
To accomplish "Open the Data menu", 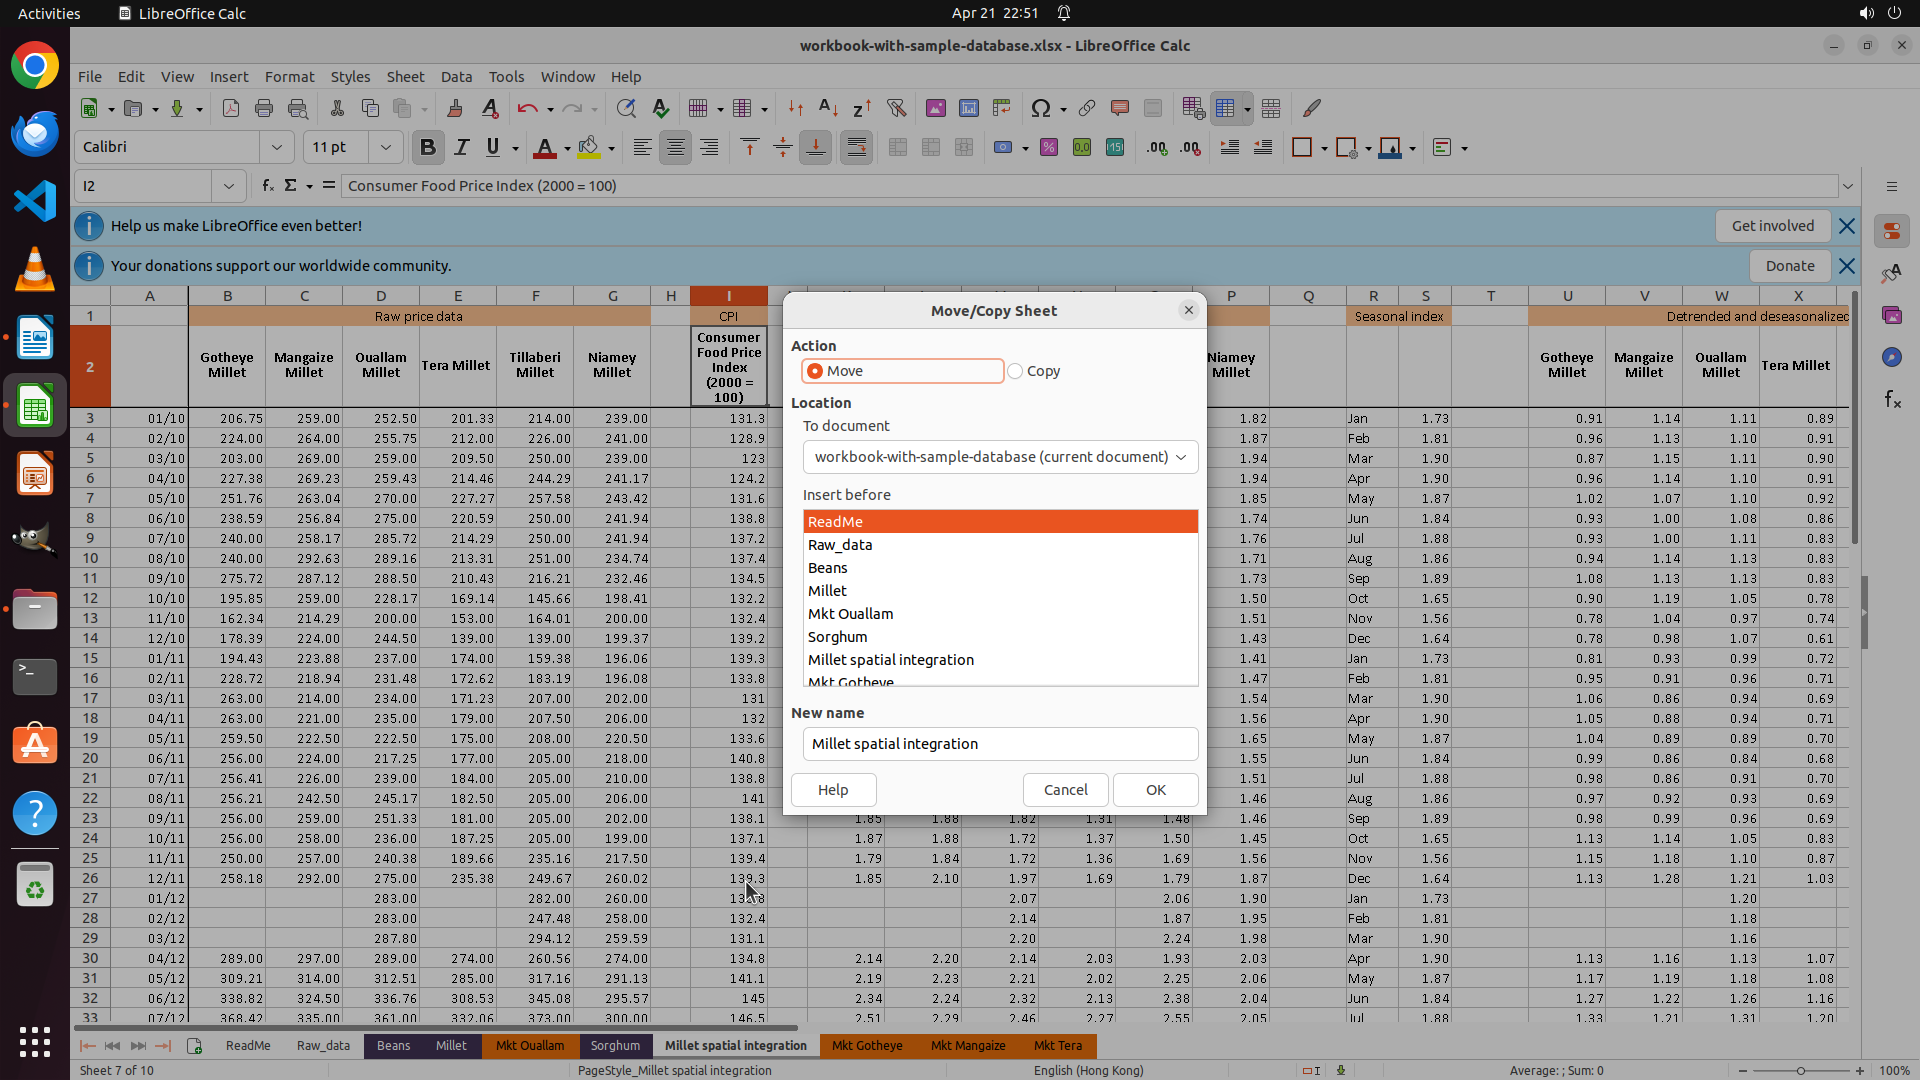I will [x=456, y=77].
